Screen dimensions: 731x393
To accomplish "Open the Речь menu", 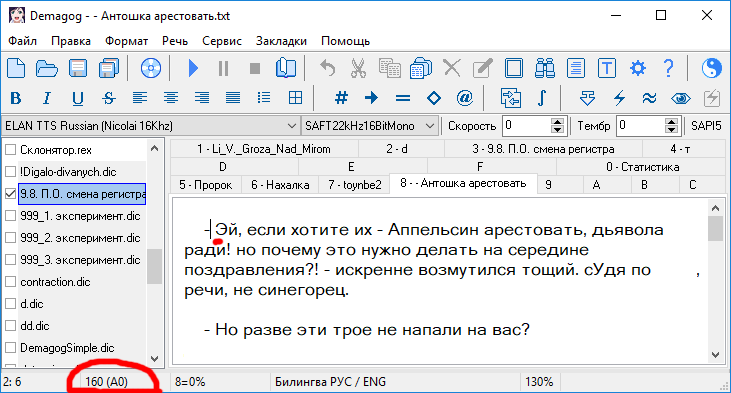I will pyautogui.click(x=175, y=41).
